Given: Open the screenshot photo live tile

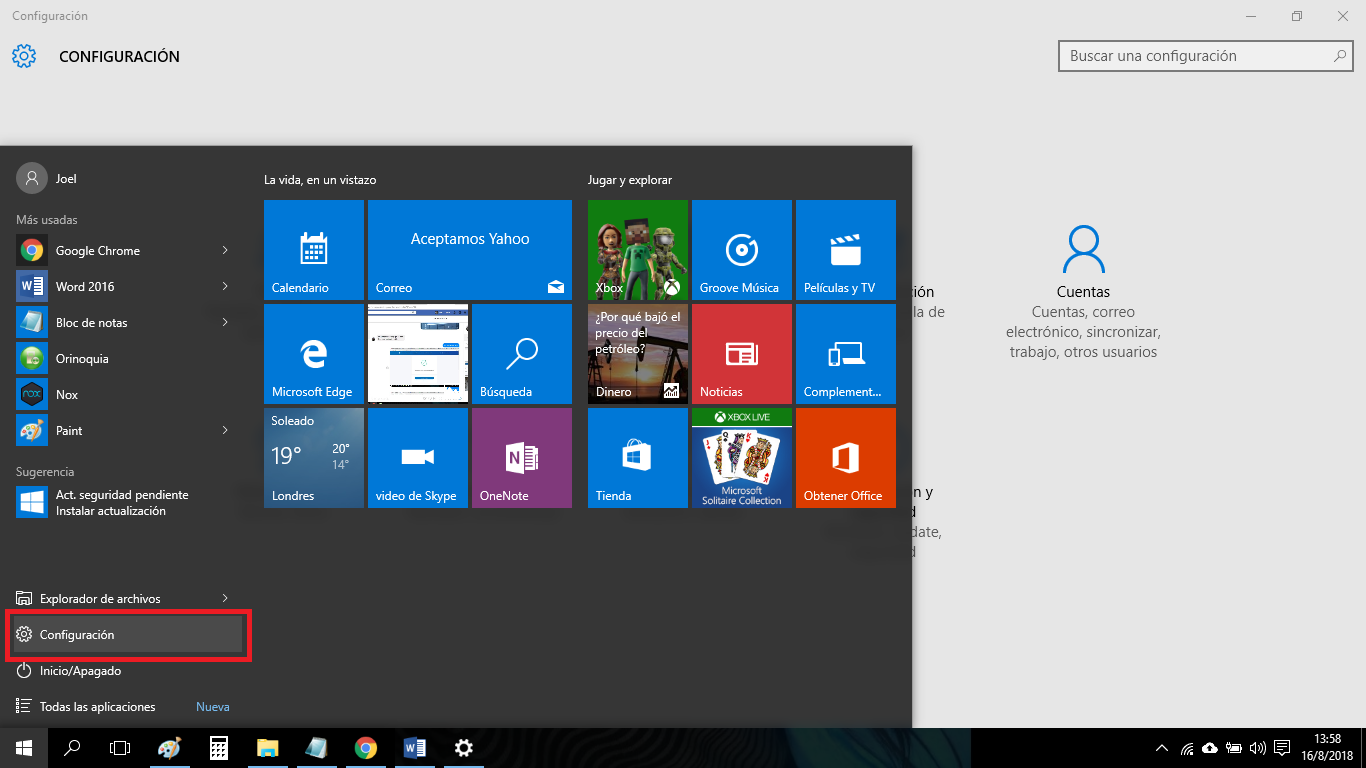Looking at the screenshot, I should click(418, 354).
